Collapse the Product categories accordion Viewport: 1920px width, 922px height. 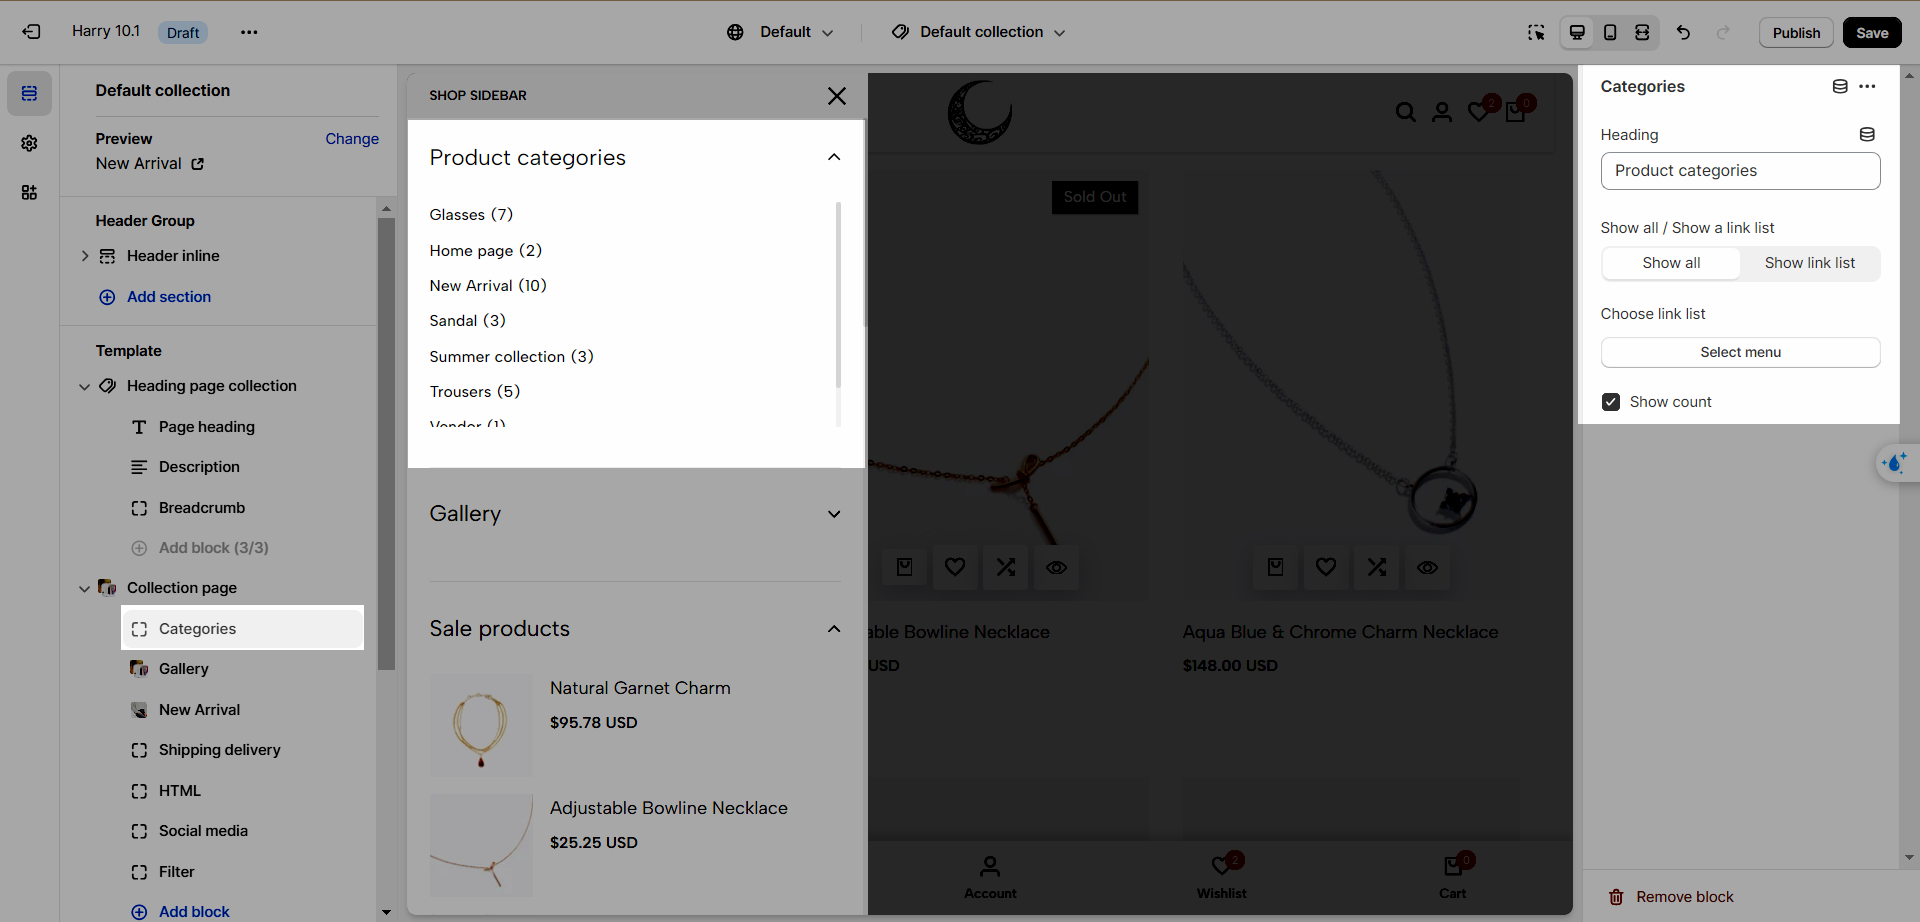pyautogui.click(x=834, y=157)
